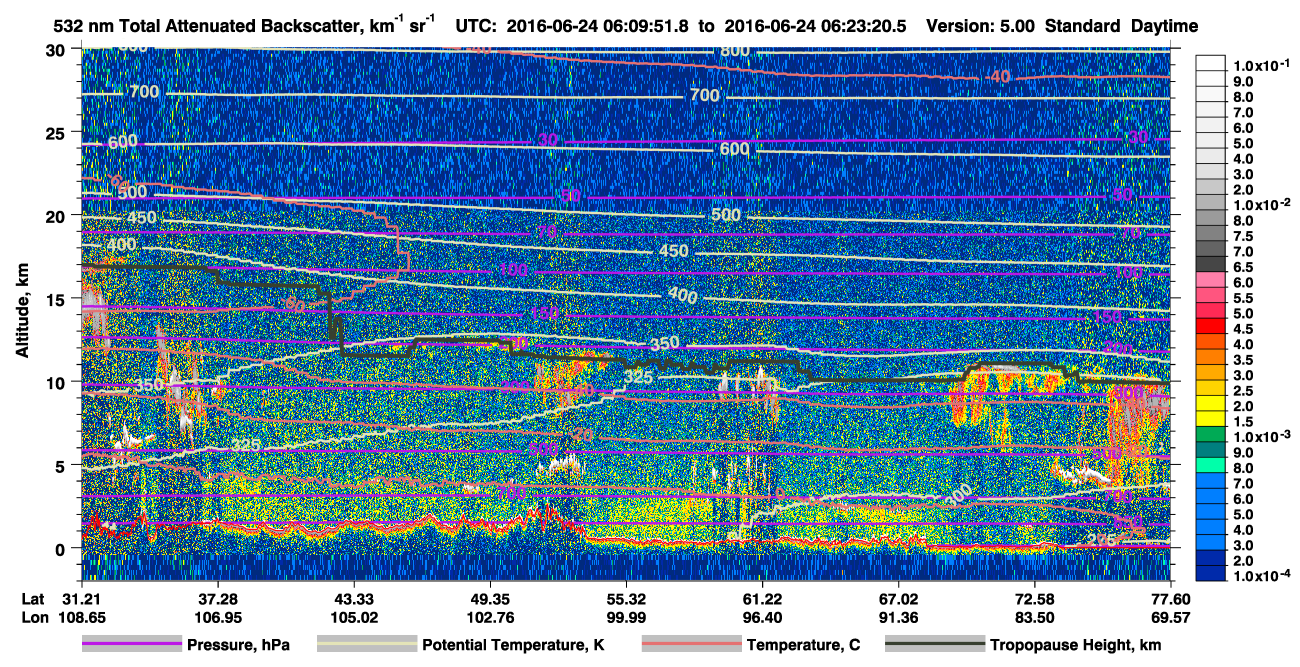
Task: Click the colorbar label 4.5
Action: (x=1244, y=329)
